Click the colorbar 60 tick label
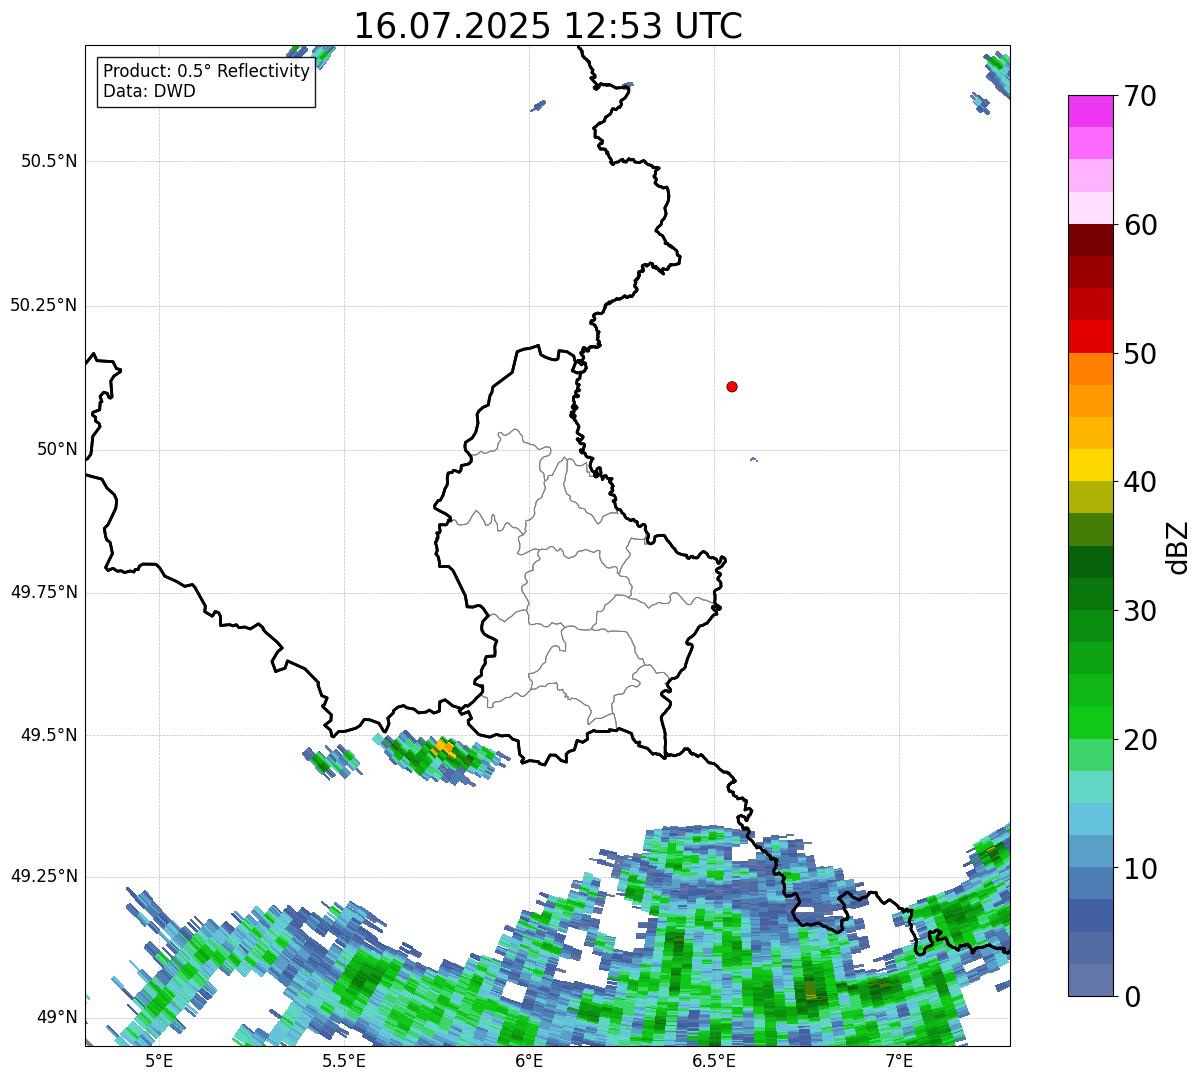Image resolution: width=1202 pixels, height=1081 pixels. click(1140, 225)
